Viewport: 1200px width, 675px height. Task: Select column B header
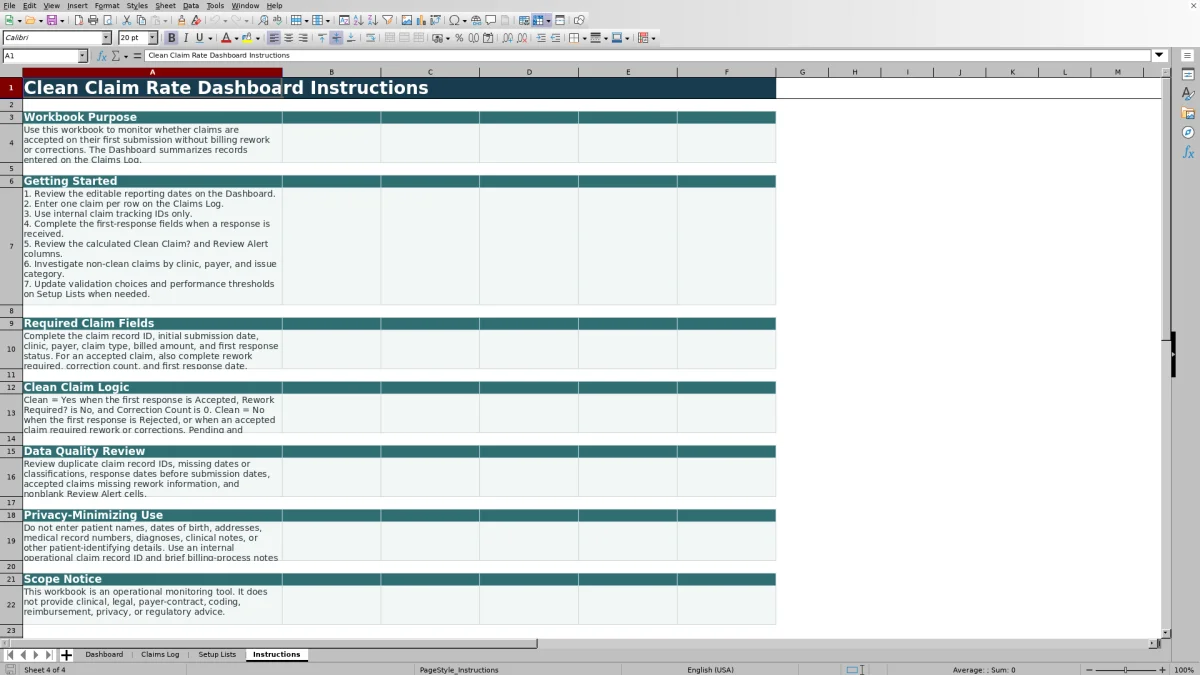click(331, 72)
